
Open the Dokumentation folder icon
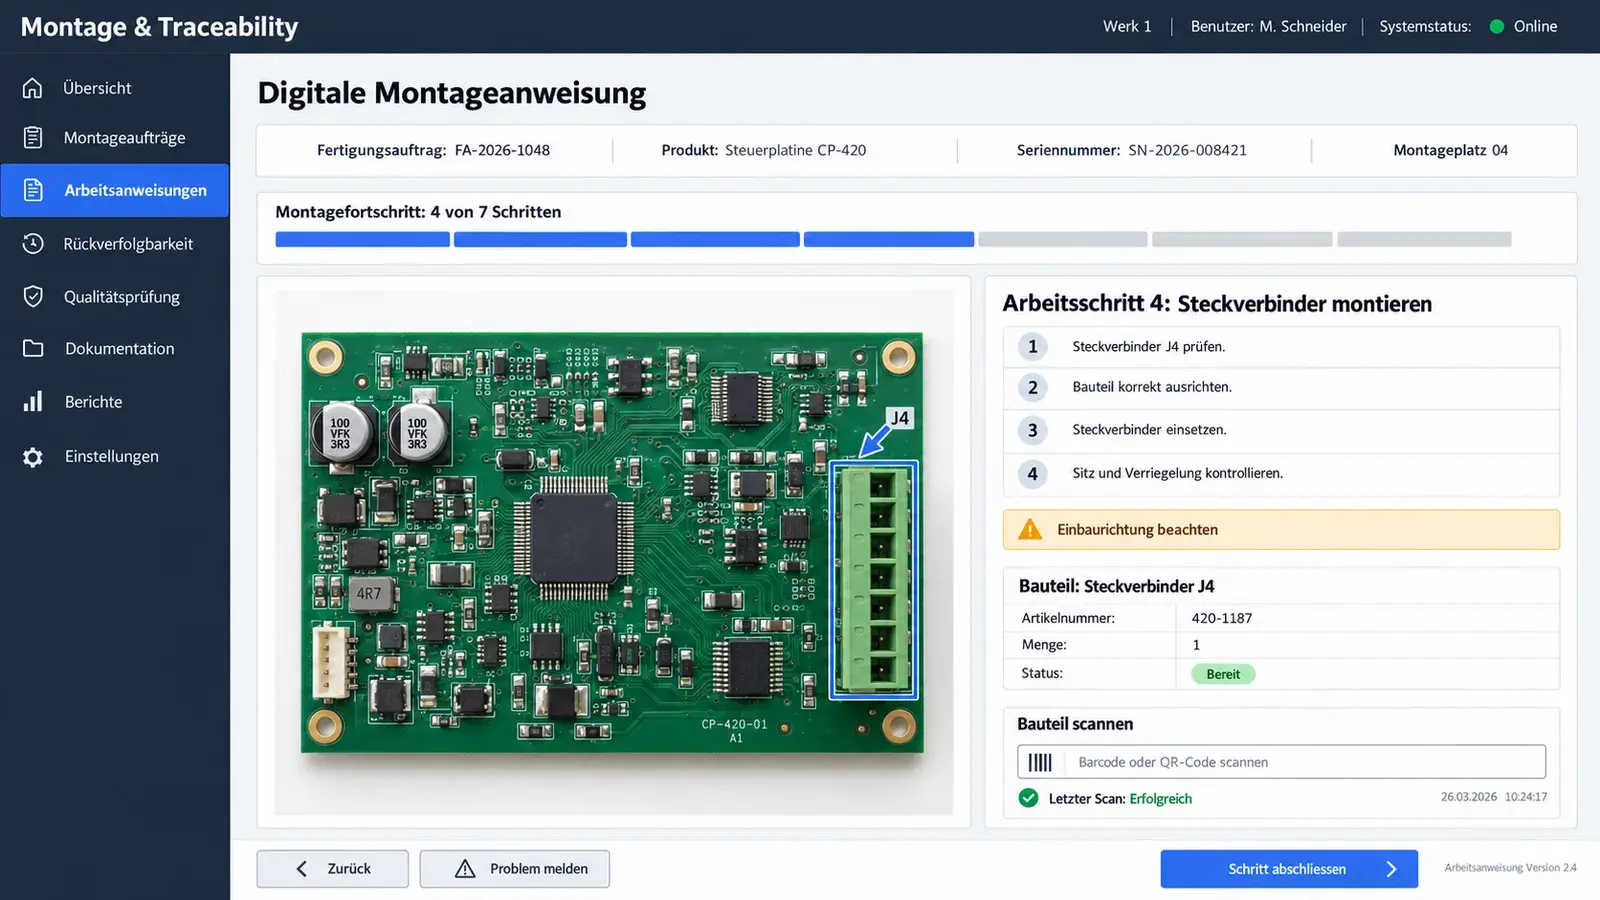(33, 348)
